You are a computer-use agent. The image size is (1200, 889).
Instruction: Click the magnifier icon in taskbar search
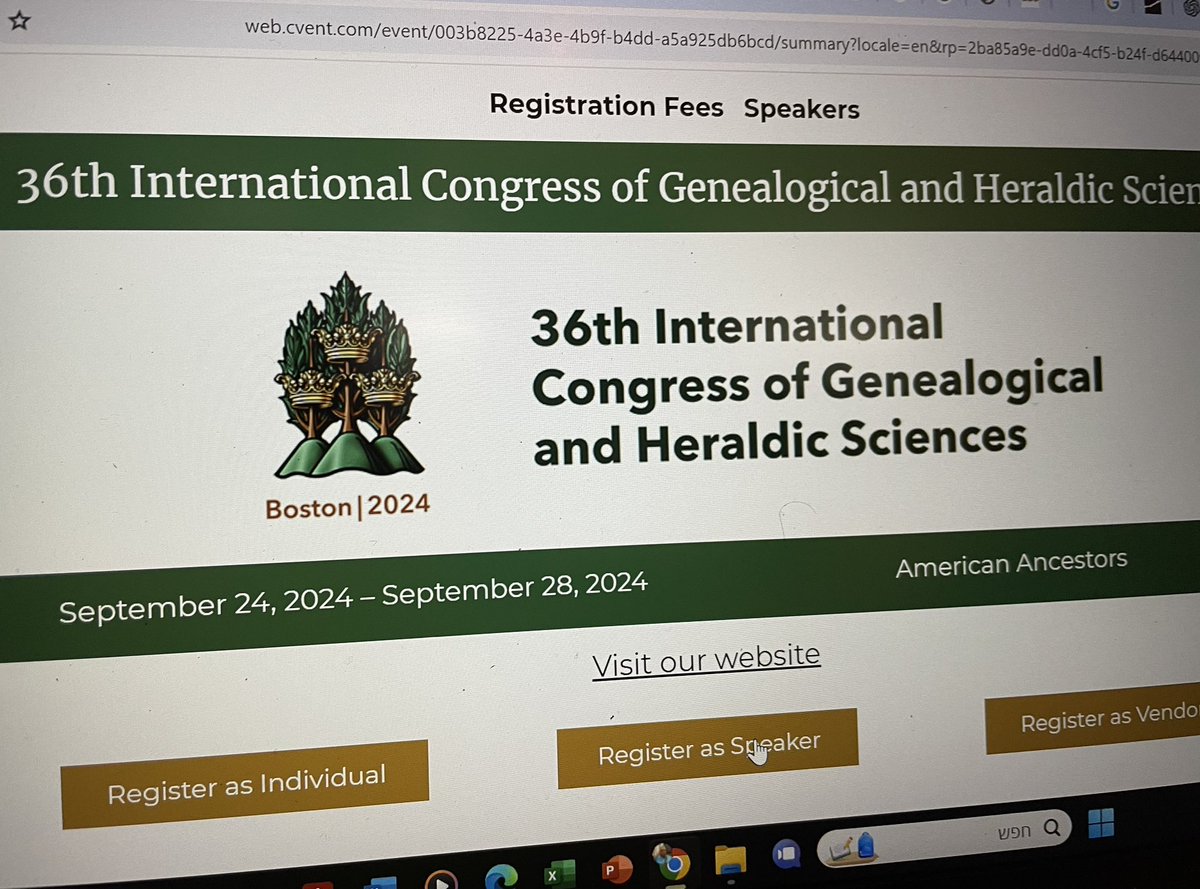[1053, 827]
